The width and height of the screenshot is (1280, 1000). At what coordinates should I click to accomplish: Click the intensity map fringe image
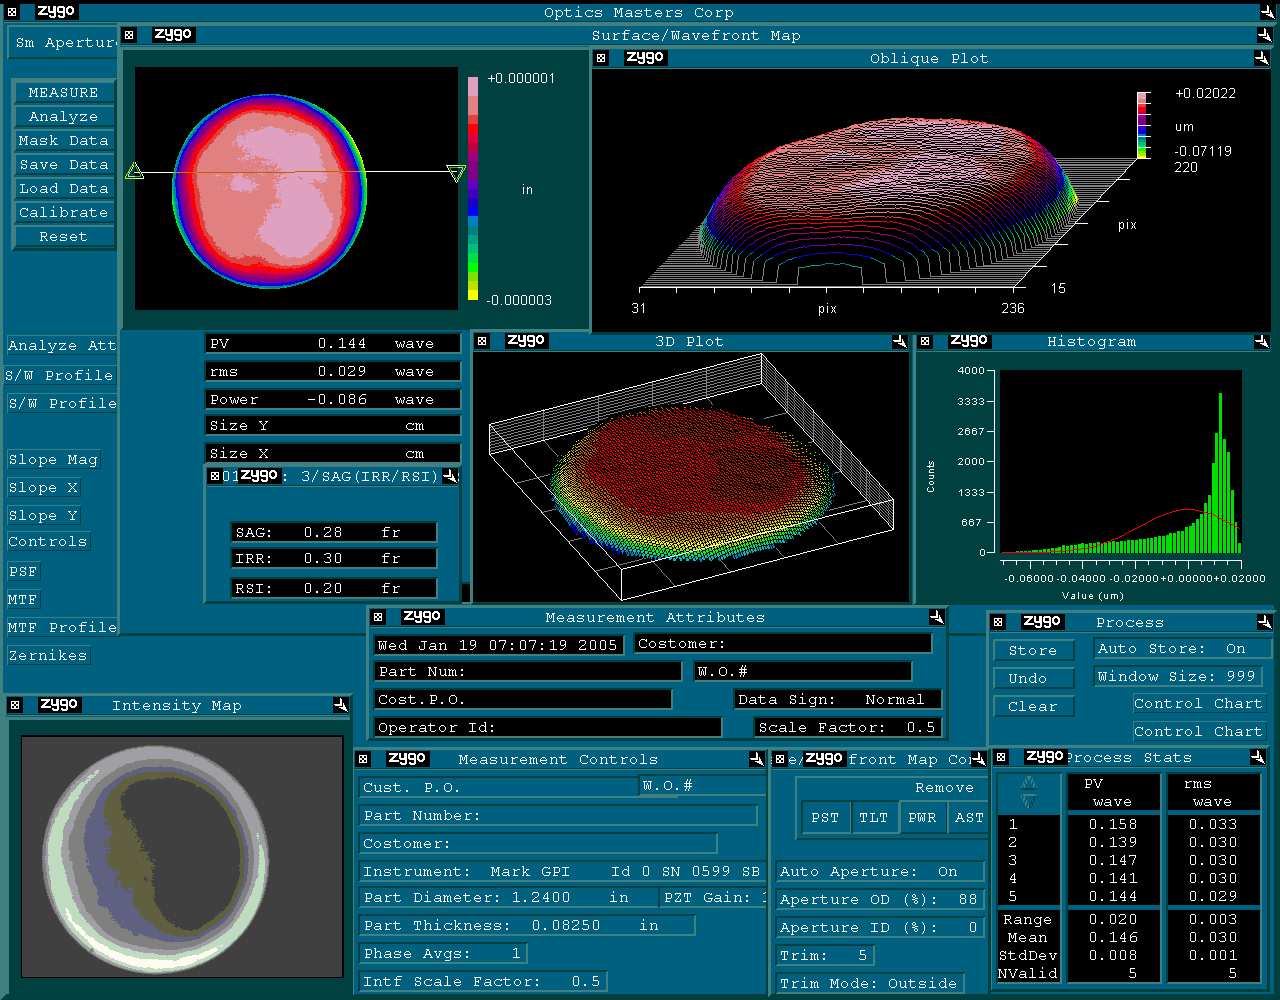[x=181, y=857]
